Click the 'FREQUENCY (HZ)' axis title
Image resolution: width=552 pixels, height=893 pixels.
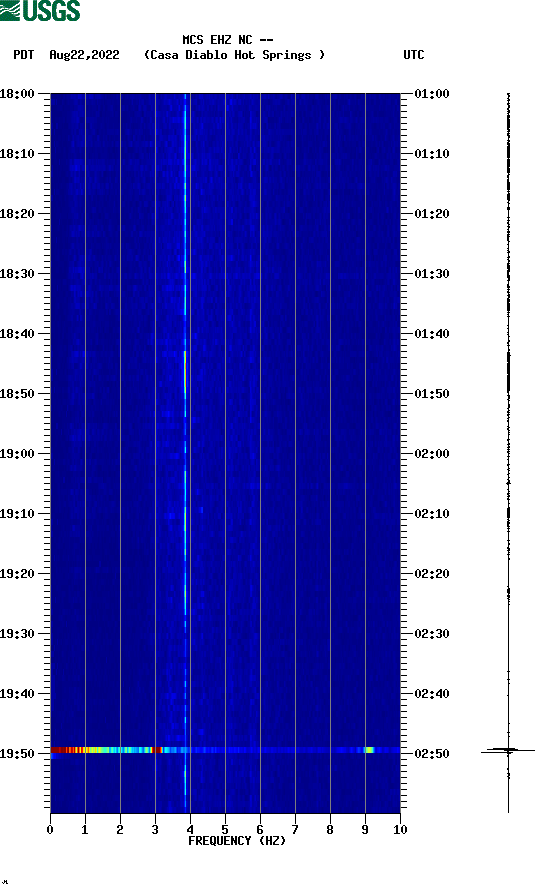237,841
